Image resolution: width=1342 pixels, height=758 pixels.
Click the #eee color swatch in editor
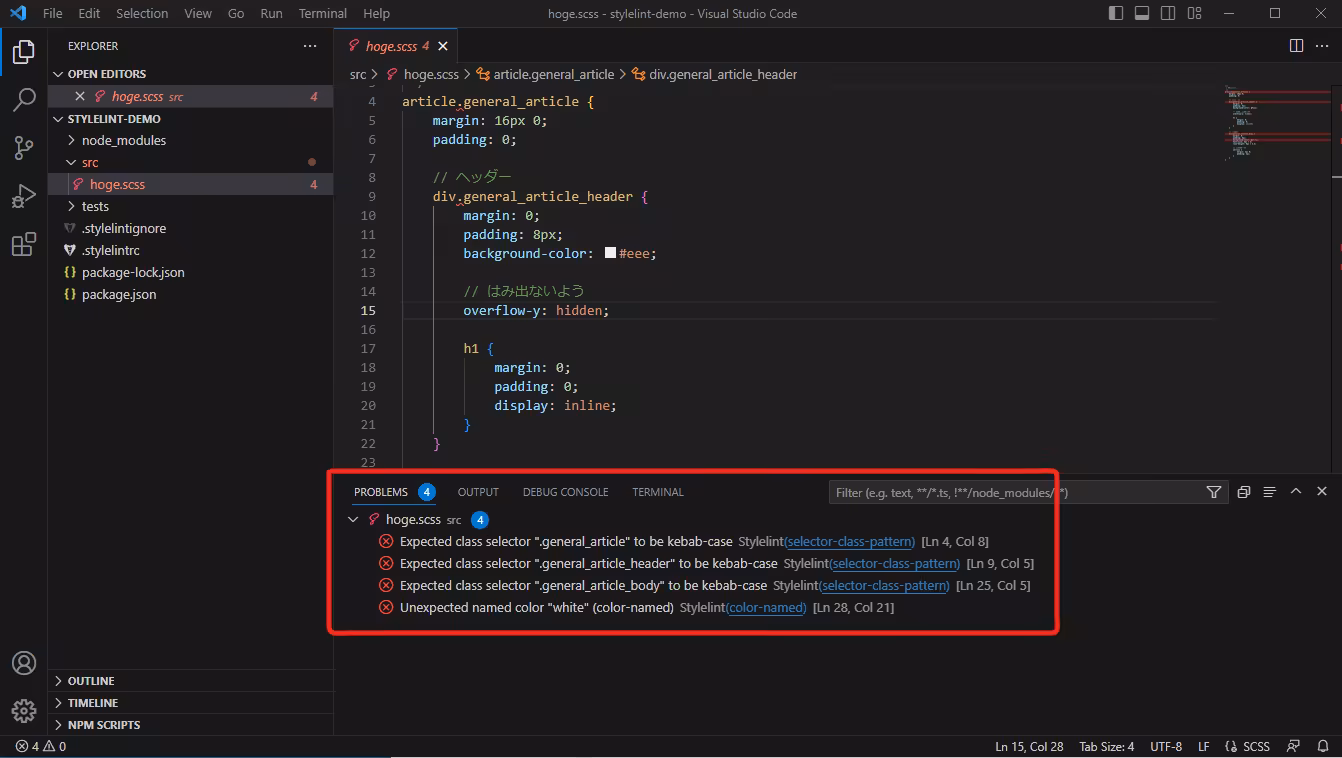pos(610,253)
